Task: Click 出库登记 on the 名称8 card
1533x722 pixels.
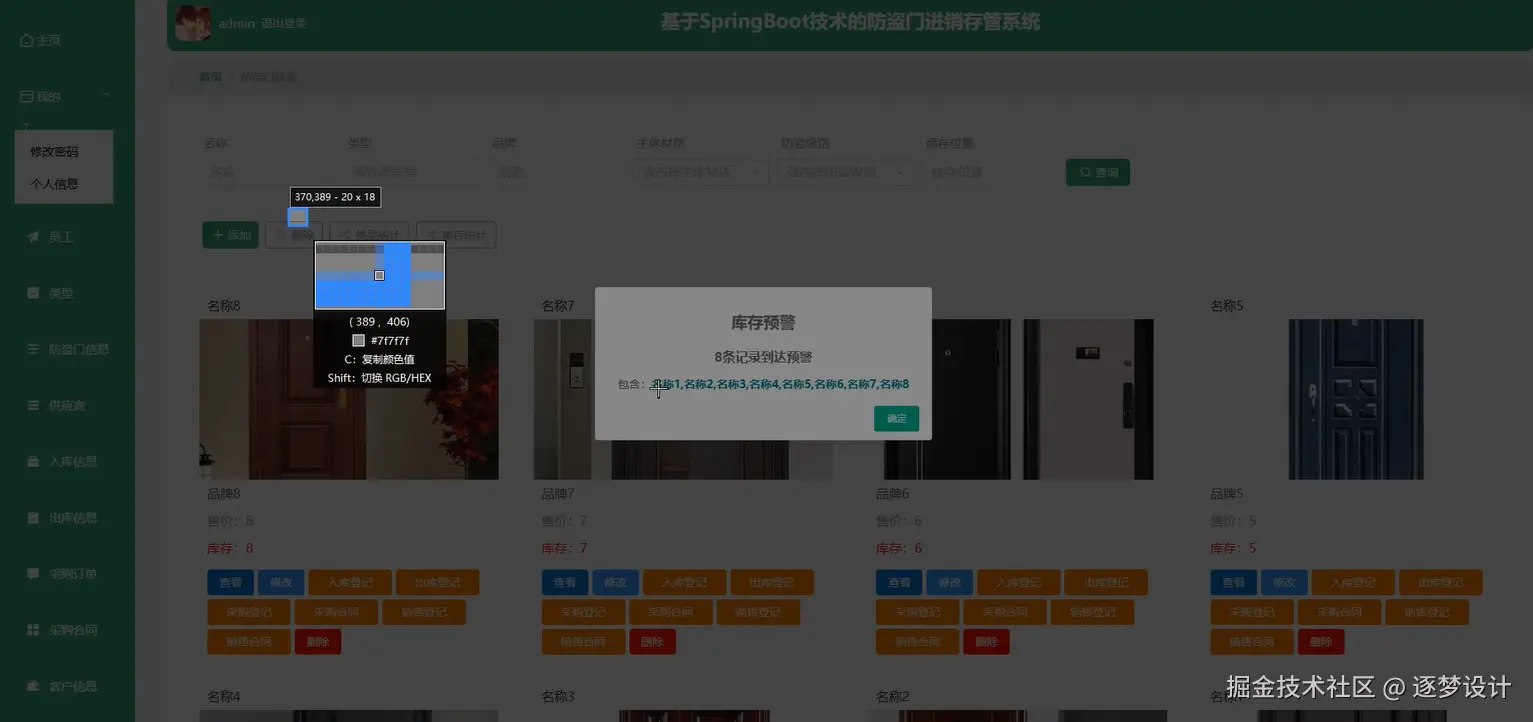Action: [x=437, y=582]
